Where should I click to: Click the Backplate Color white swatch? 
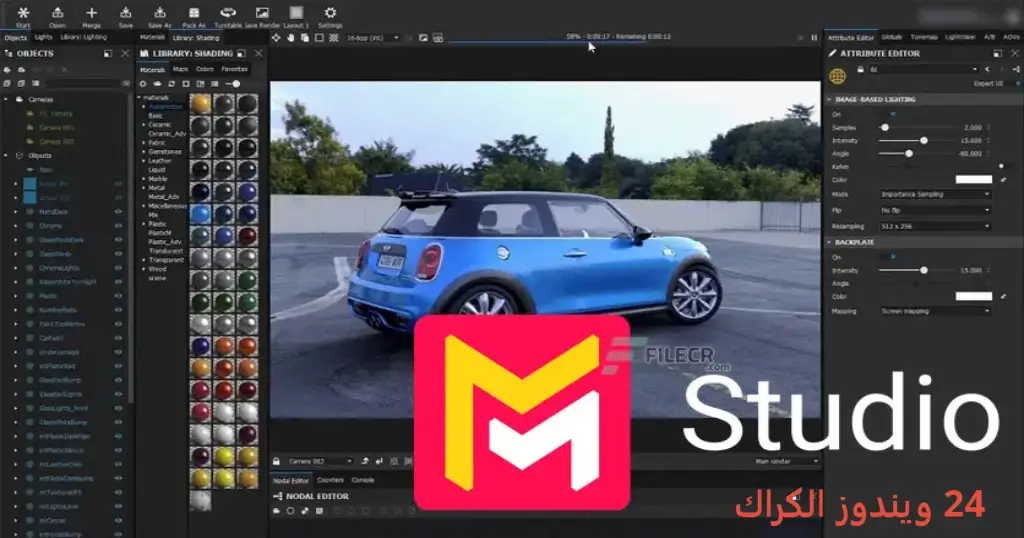pyautogui.click(x=974, y=296)
